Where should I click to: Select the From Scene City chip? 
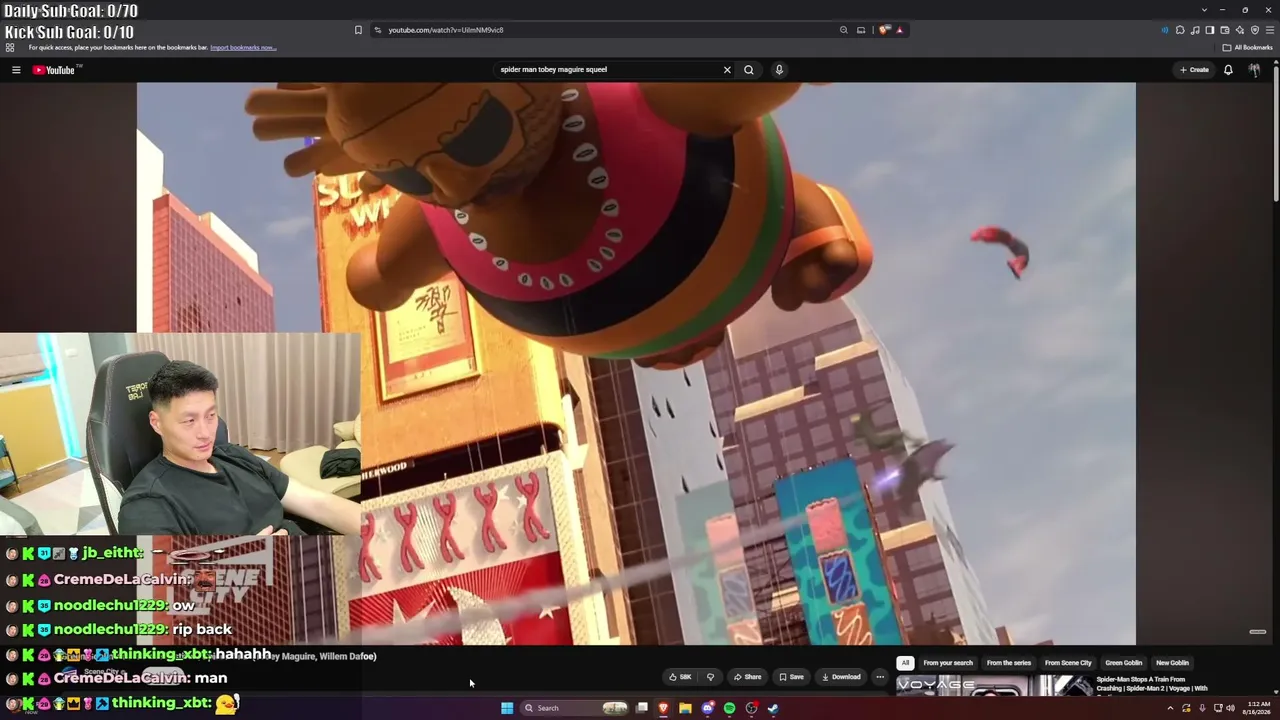[1068, 663]
